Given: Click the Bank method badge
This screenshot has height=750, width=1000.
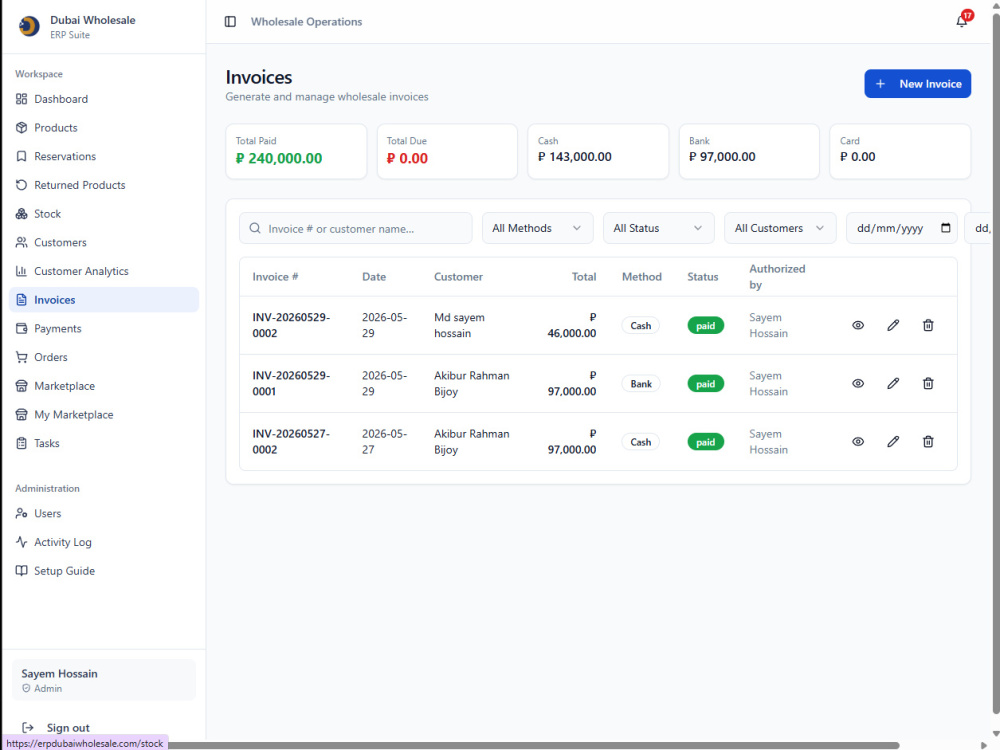Looking at the screenshot, I should click(x=641, y=383).
